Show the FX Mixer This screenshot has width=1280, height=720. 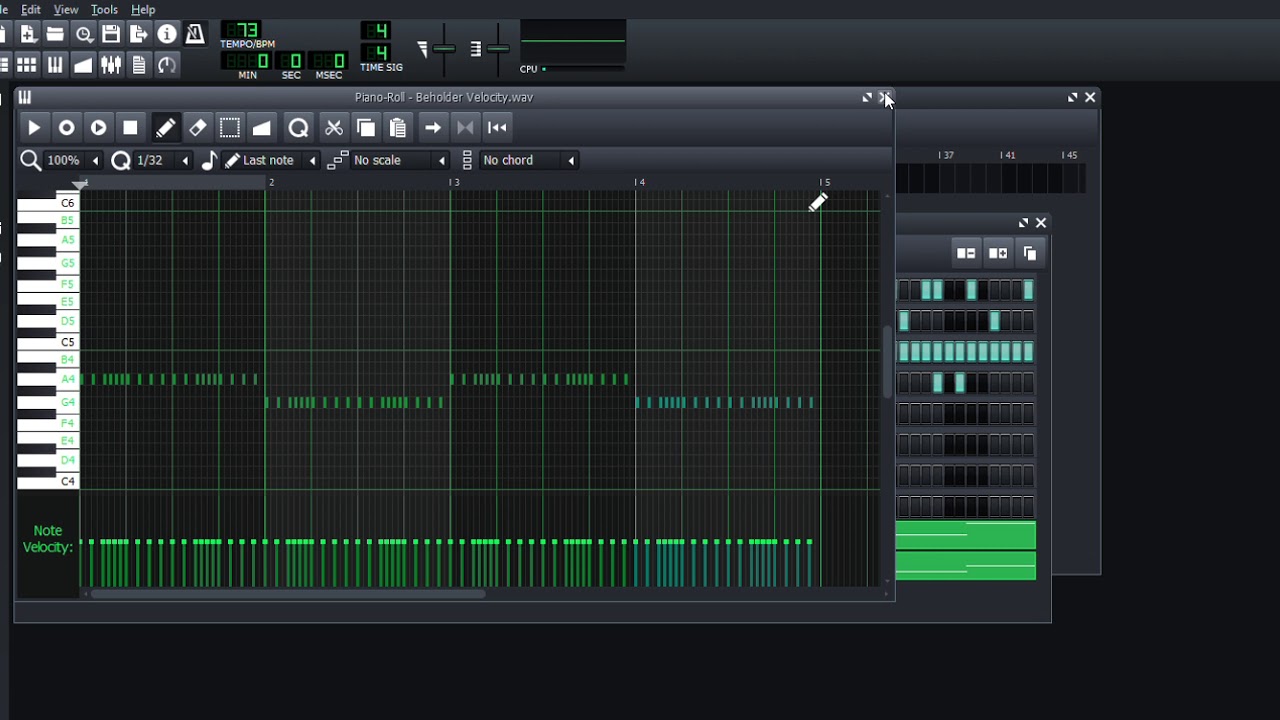coord(111,65)
